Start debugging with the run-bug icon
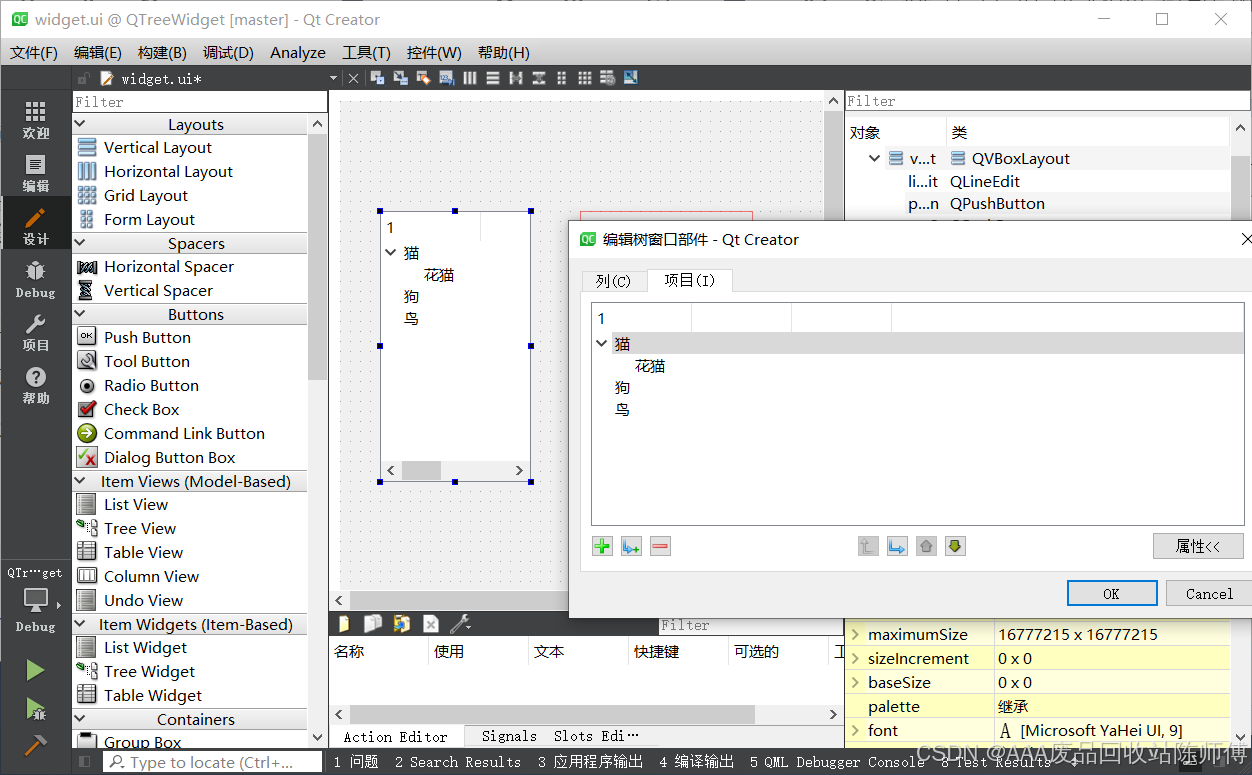 point(35,709)
